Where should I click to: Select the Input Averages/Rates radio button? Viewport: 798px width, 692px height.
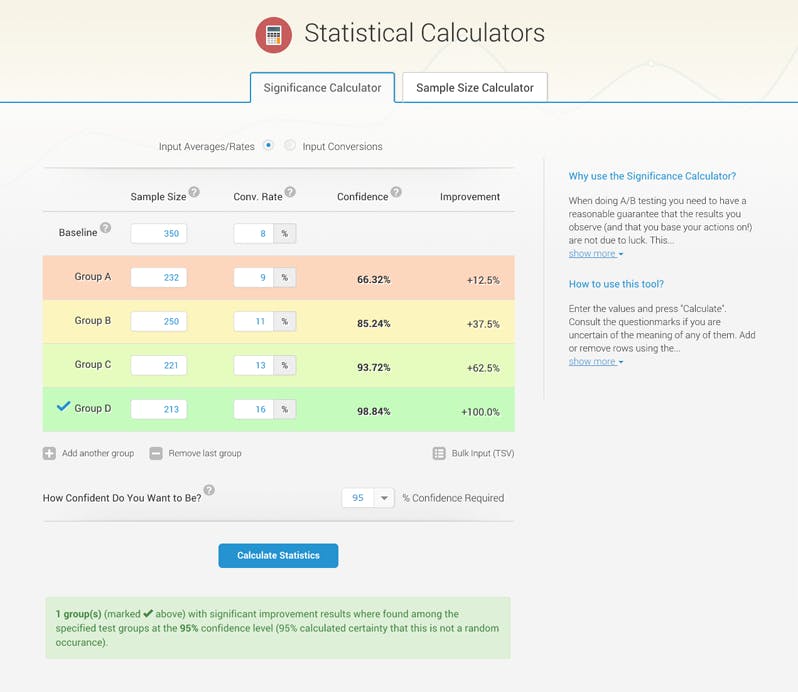[269, 146]
